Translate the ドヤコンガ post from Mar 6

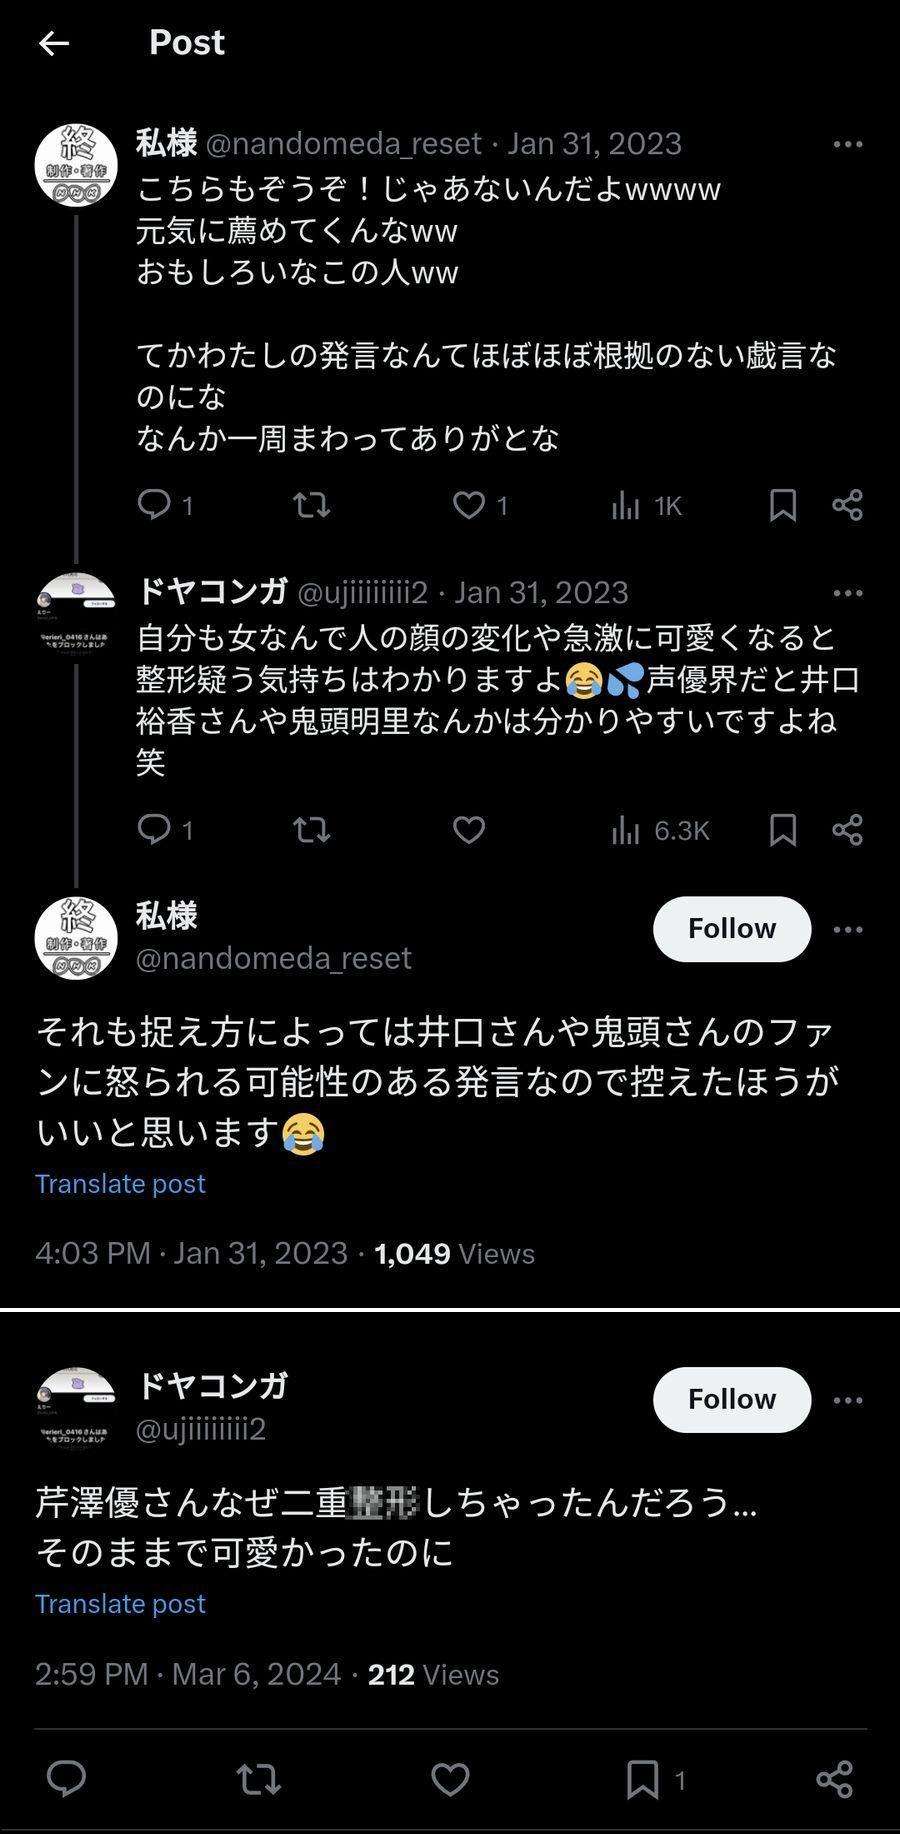pyautogui.click(x=120, y=1604)
